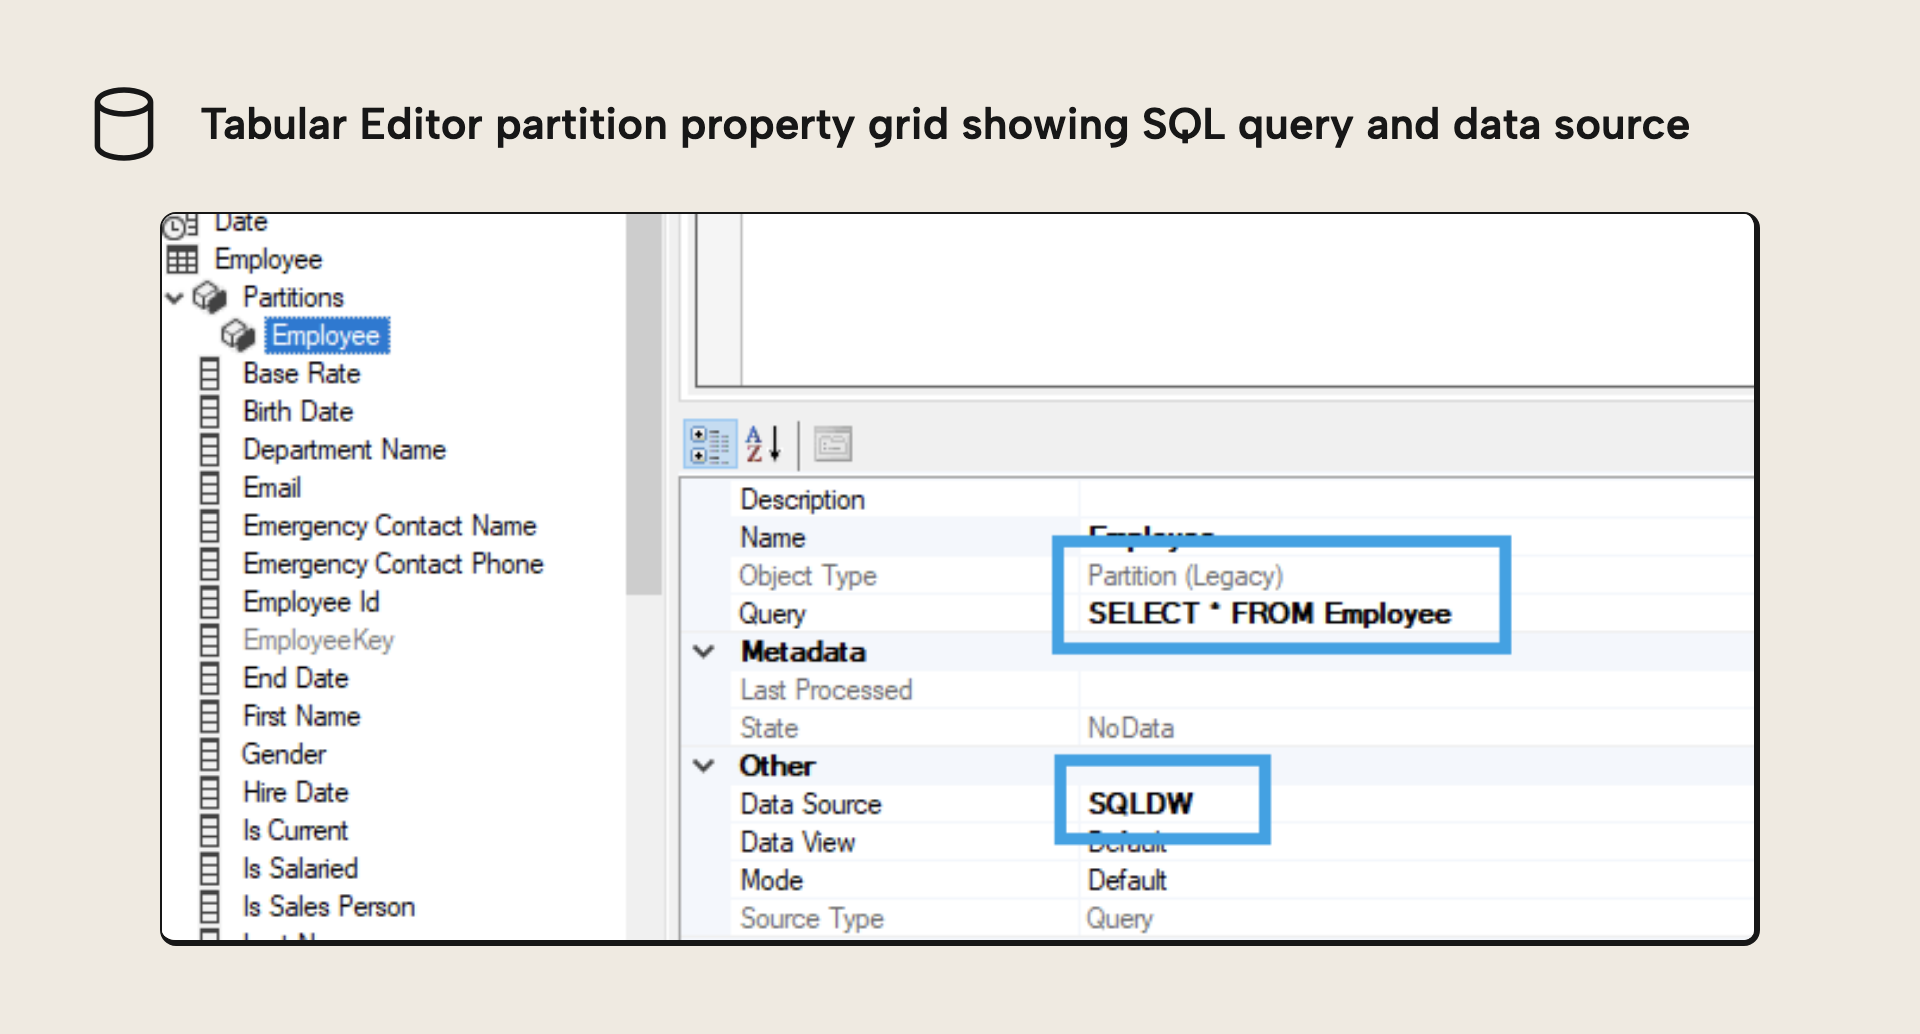Select the End Date column
The width and height of the screenshot is (1920, 1034).
(x=295, y=678)
